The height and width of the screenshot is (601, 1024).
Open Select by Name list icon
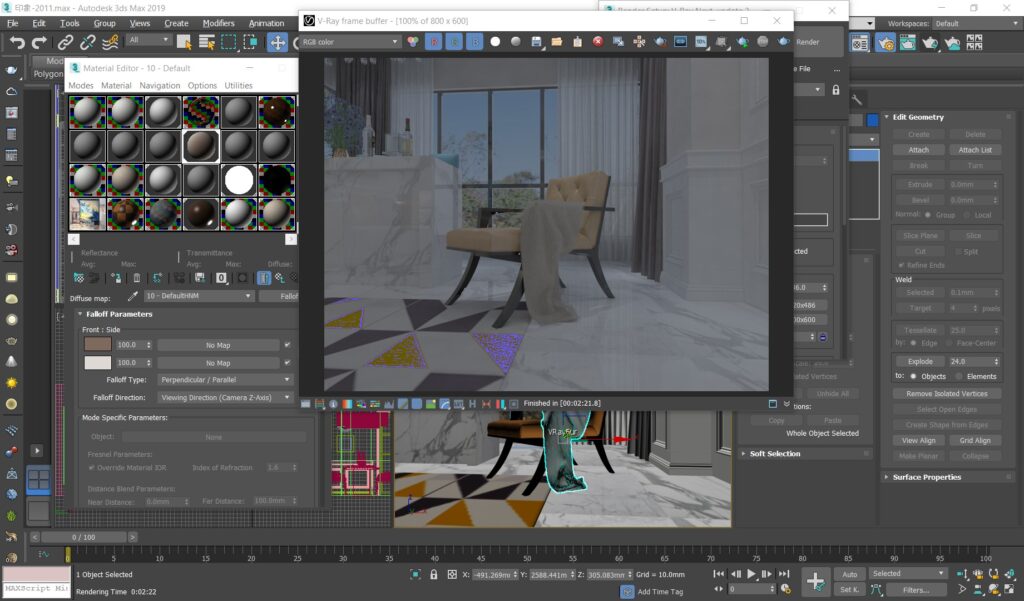[206, 42]
